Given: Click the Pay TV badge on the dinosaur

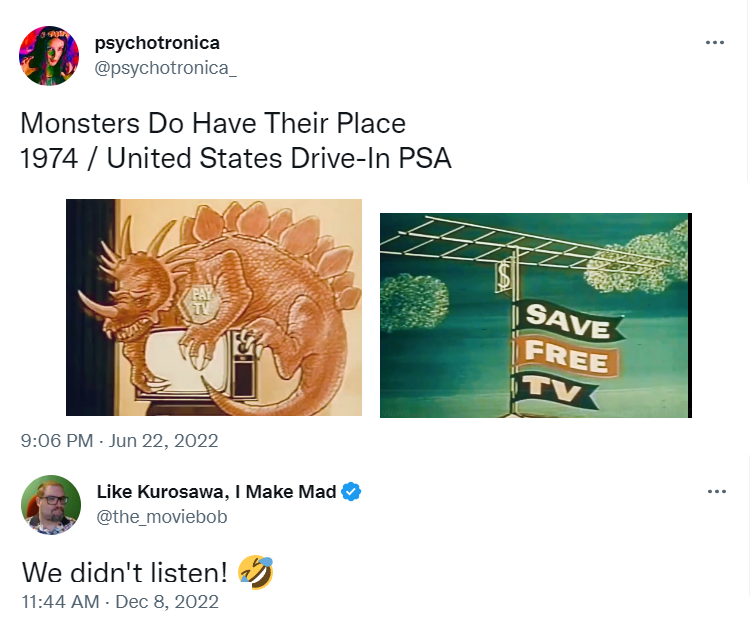Looking at the screenshot, I should tap(200, 303).
